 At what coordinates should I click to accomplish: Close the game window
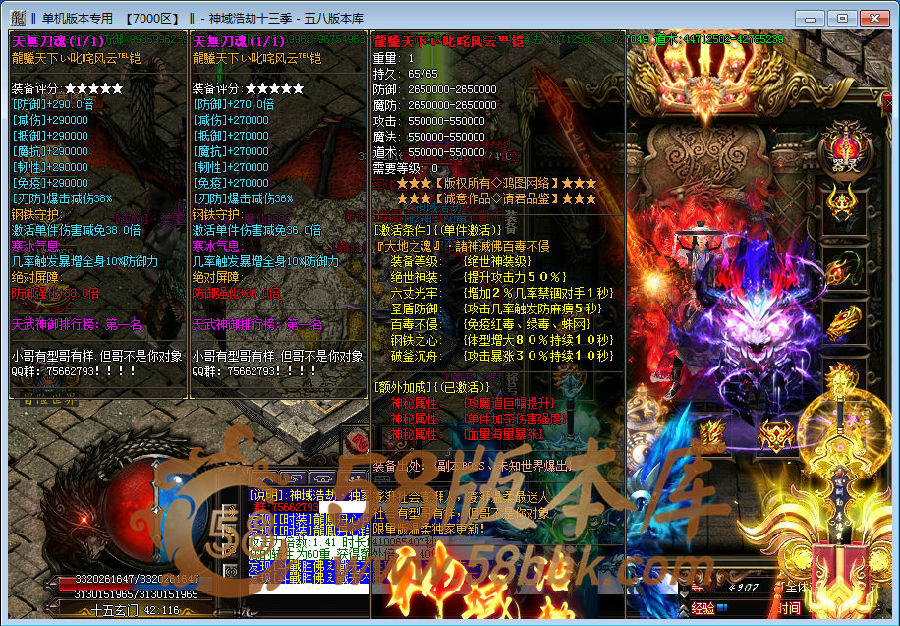click(x=875, y=19)
